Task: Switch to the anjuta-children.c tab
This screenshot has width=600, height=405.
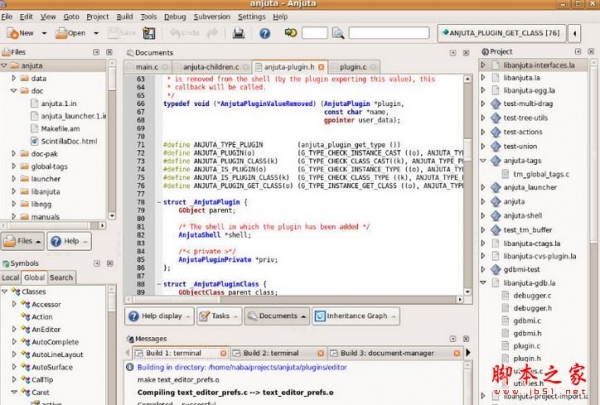Action: (208, 66)
